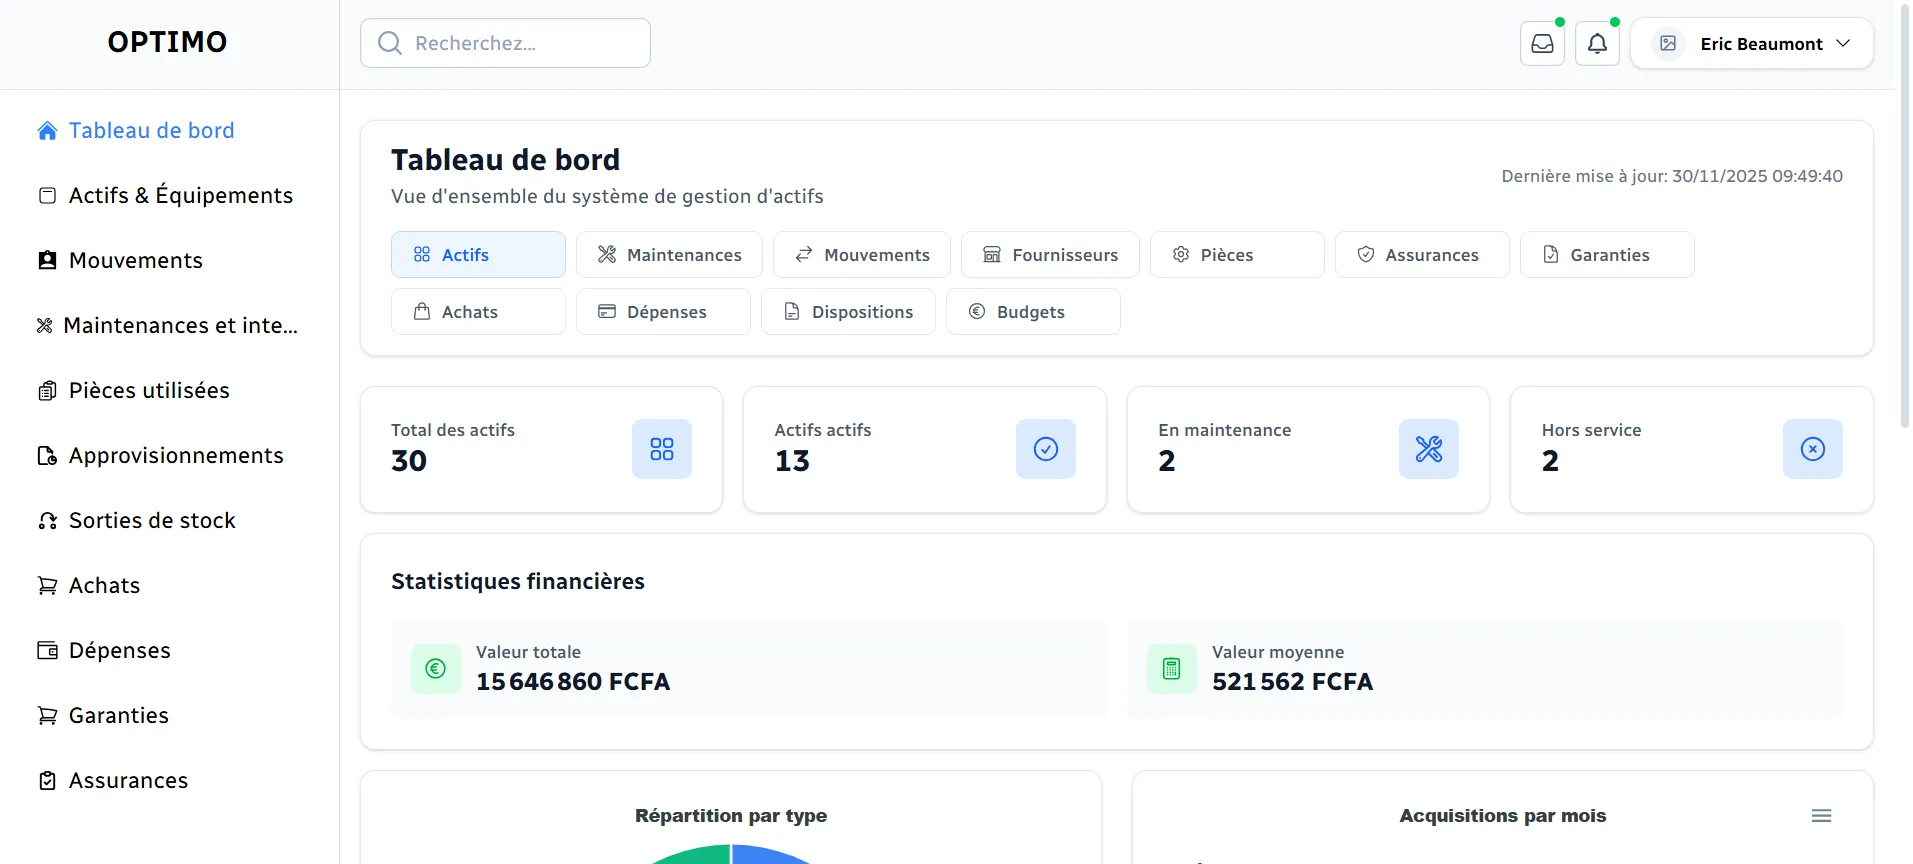Open Acquisitions par mois chart menu

(x=1821, y=816)
